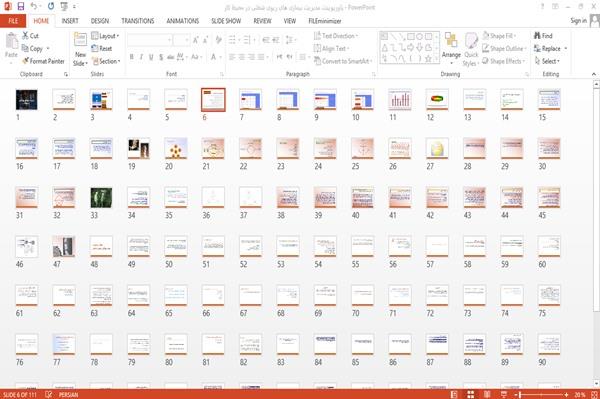This screenshot has width=600, height=399.
Task: Click zoom in plus button
Action: 567,394
